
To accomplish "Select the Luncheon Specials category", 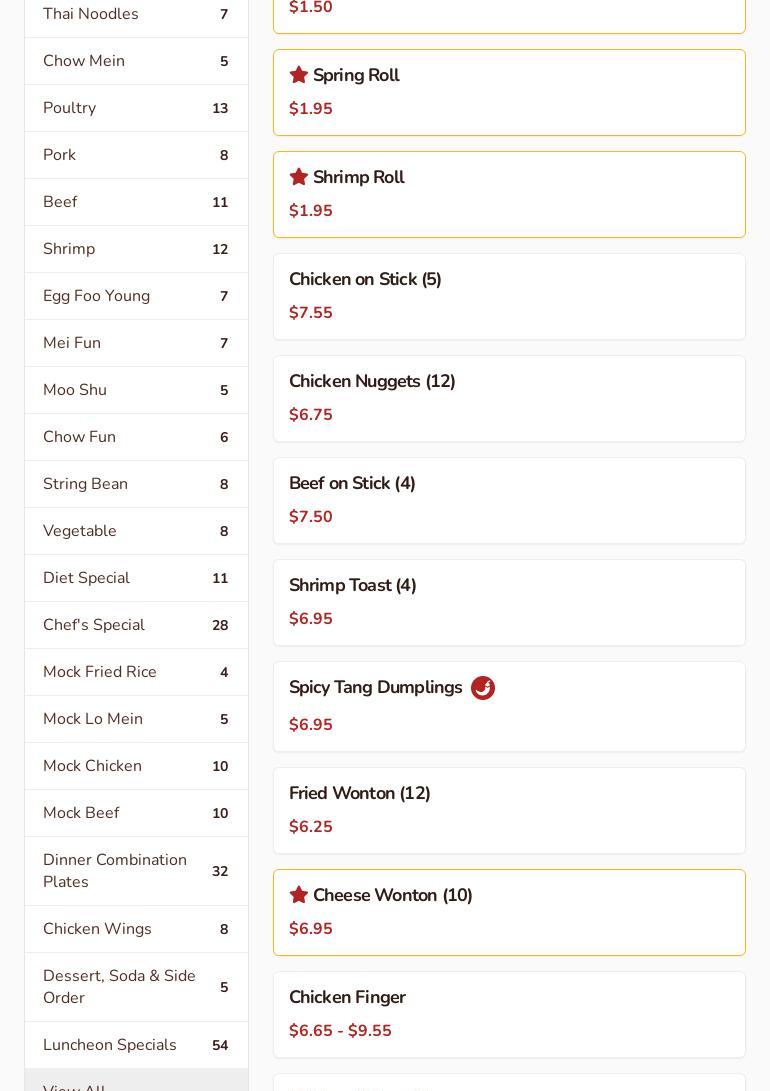I will (136, 1045).
